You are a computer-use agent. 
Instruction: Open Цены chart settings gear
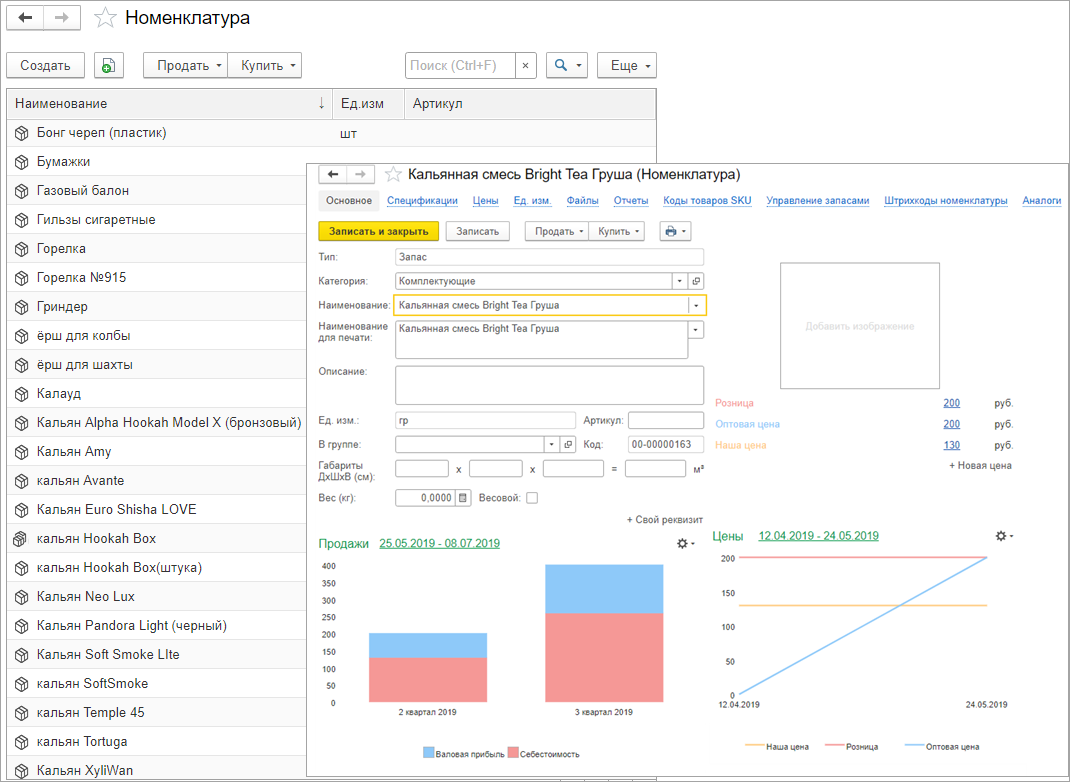[x=1004, y=536]
